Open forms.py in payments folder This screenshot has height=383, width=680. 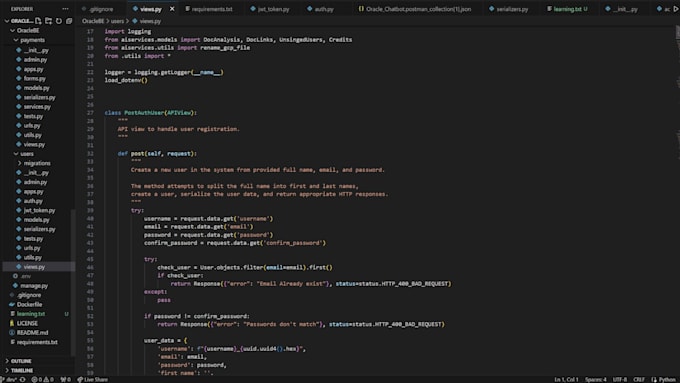35,79
